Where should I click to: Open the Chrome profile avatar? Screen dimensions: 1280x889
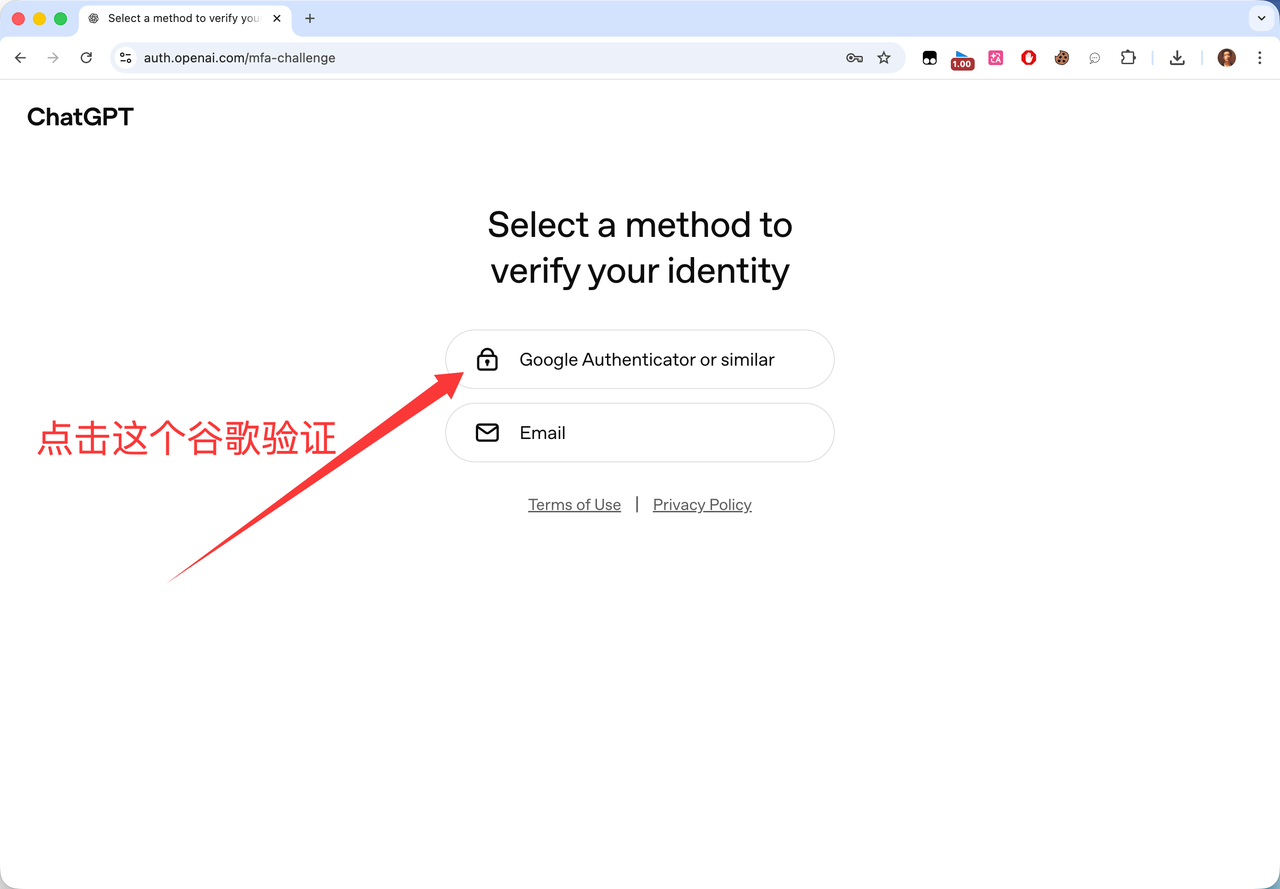point(1227,58)
